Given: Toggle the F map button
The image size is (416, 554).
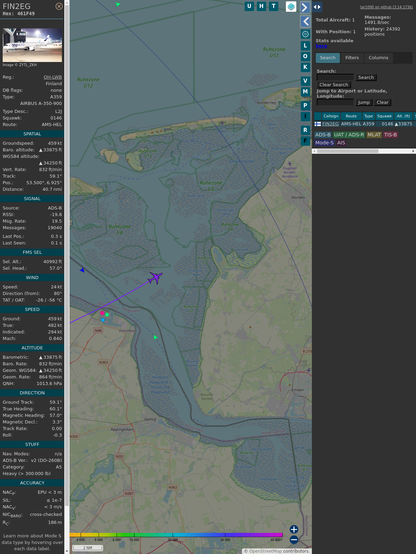Looking at the screenshot, I should click(305, 141).
